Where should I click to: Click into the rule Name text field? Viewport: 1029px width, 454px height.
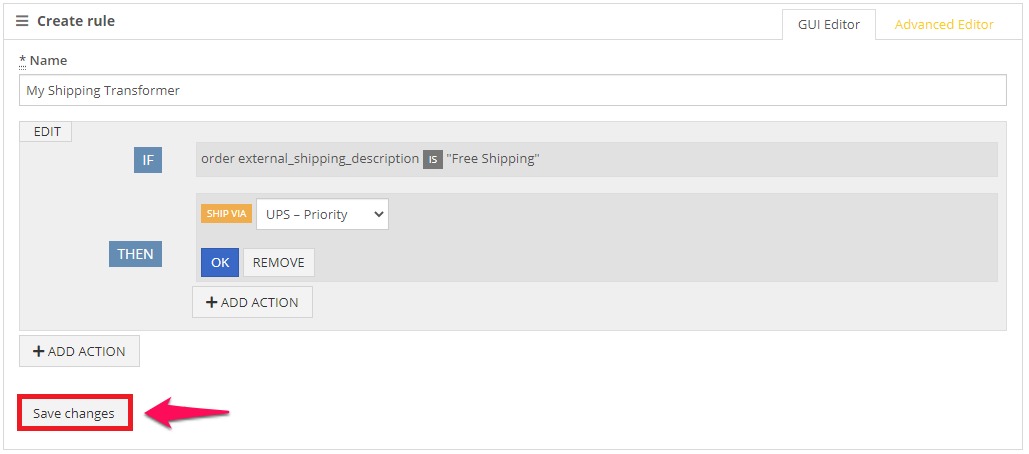513,91
